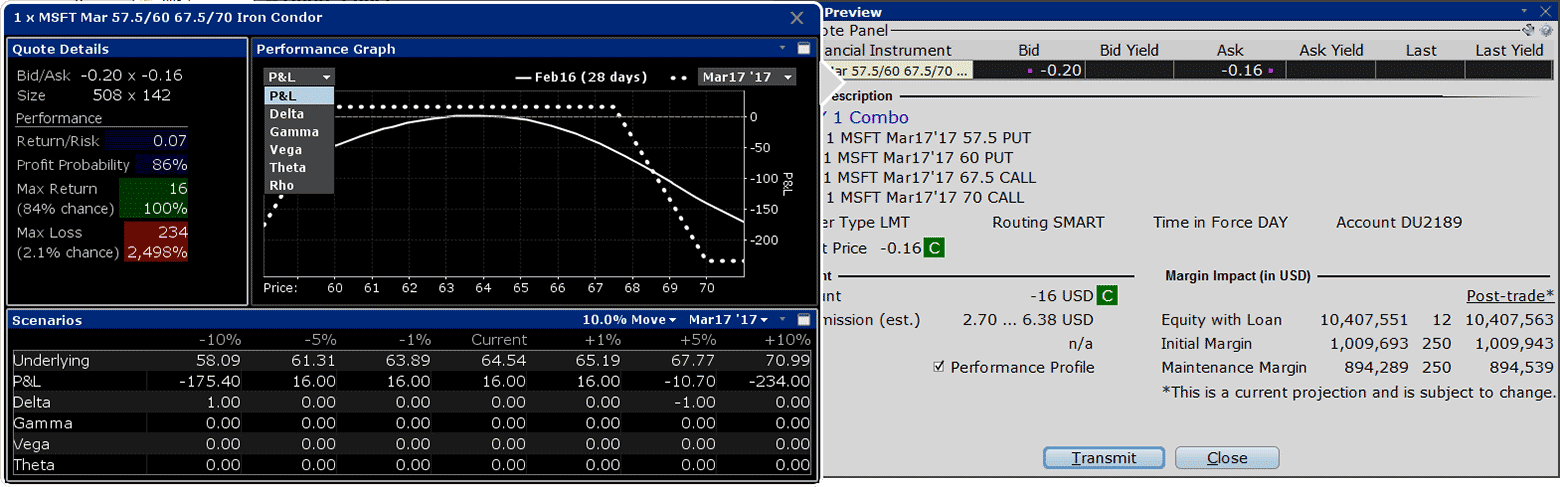Select Gamma in graph type list

(299, 131)
